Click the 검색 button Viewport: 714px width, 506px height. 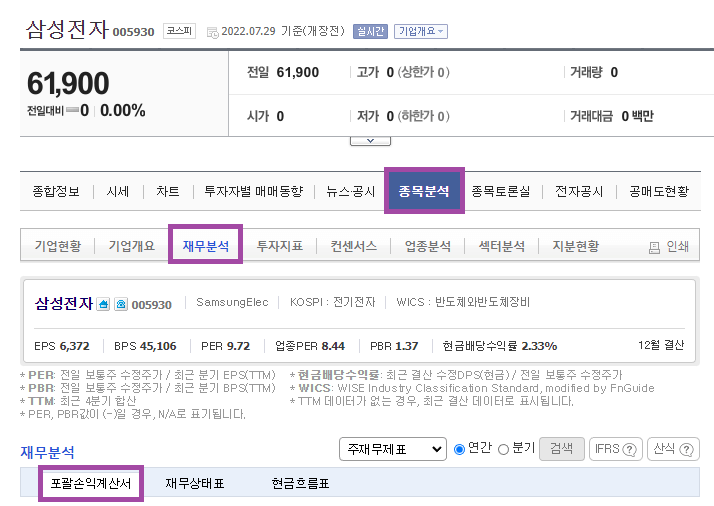[x=561, y=449]
